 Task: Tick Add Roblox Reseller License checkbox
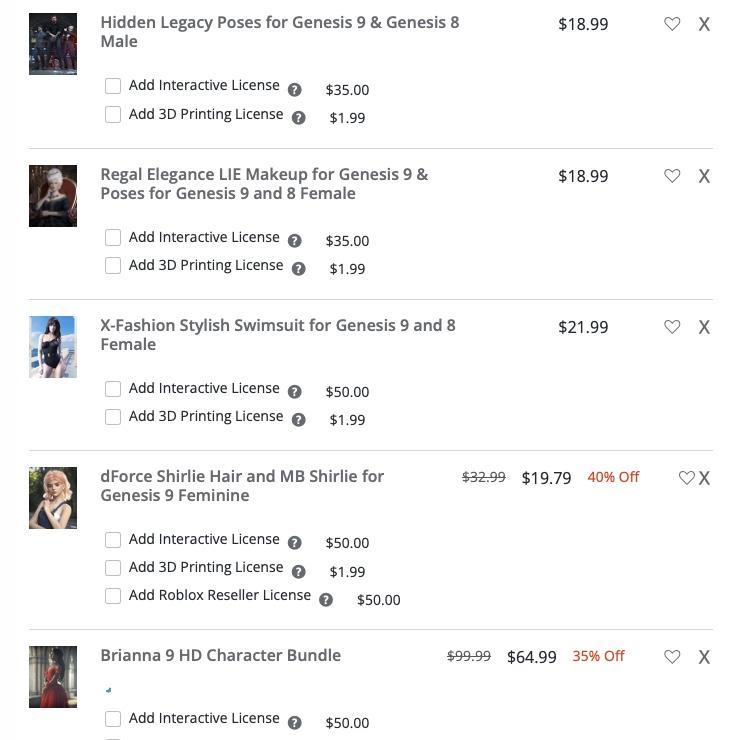[113, 596]
